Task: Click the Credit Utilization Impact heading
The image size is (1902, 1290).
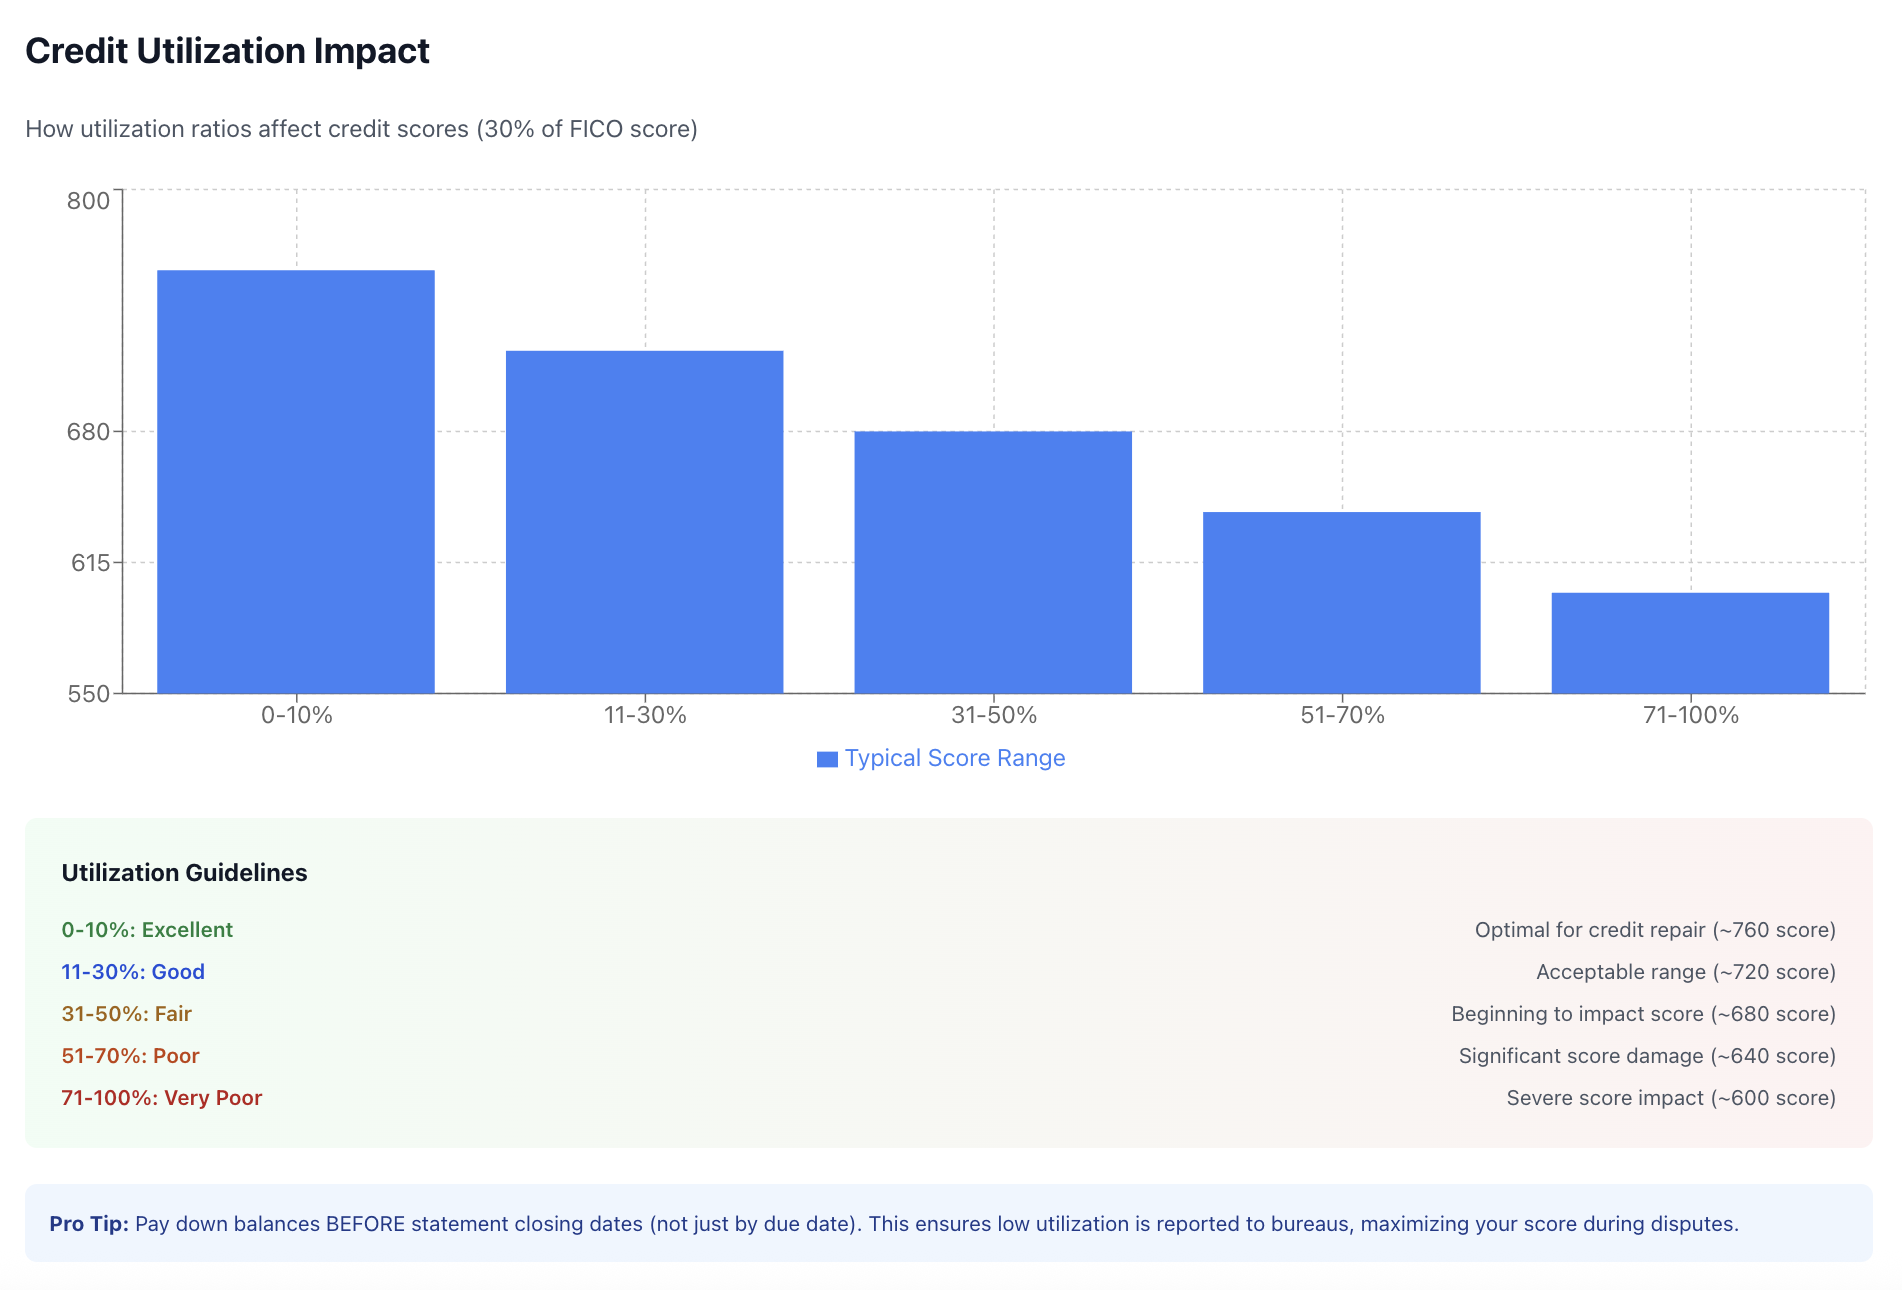Action: tap(227, 51)
